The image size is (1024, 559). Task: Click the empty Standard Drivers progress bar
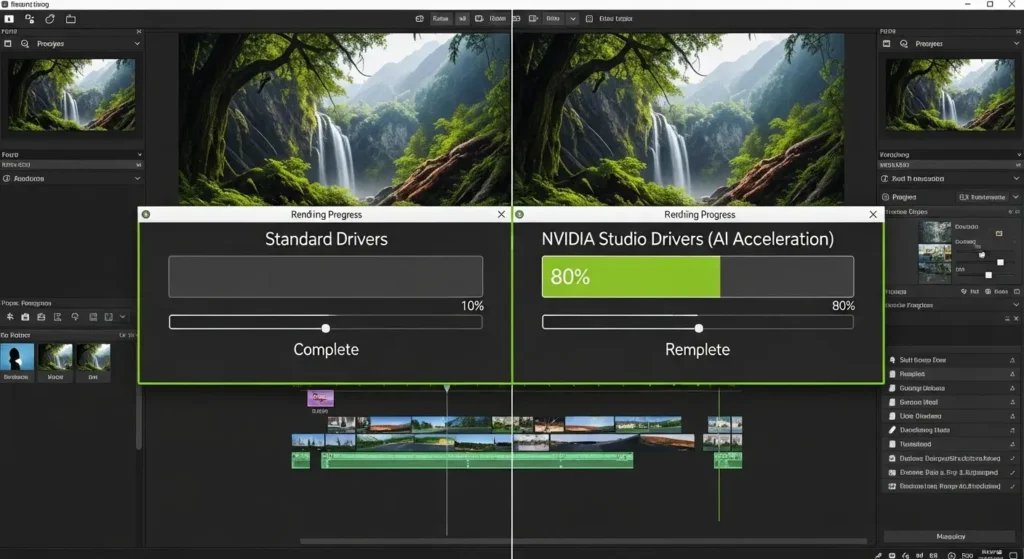[x=326, y=277]
